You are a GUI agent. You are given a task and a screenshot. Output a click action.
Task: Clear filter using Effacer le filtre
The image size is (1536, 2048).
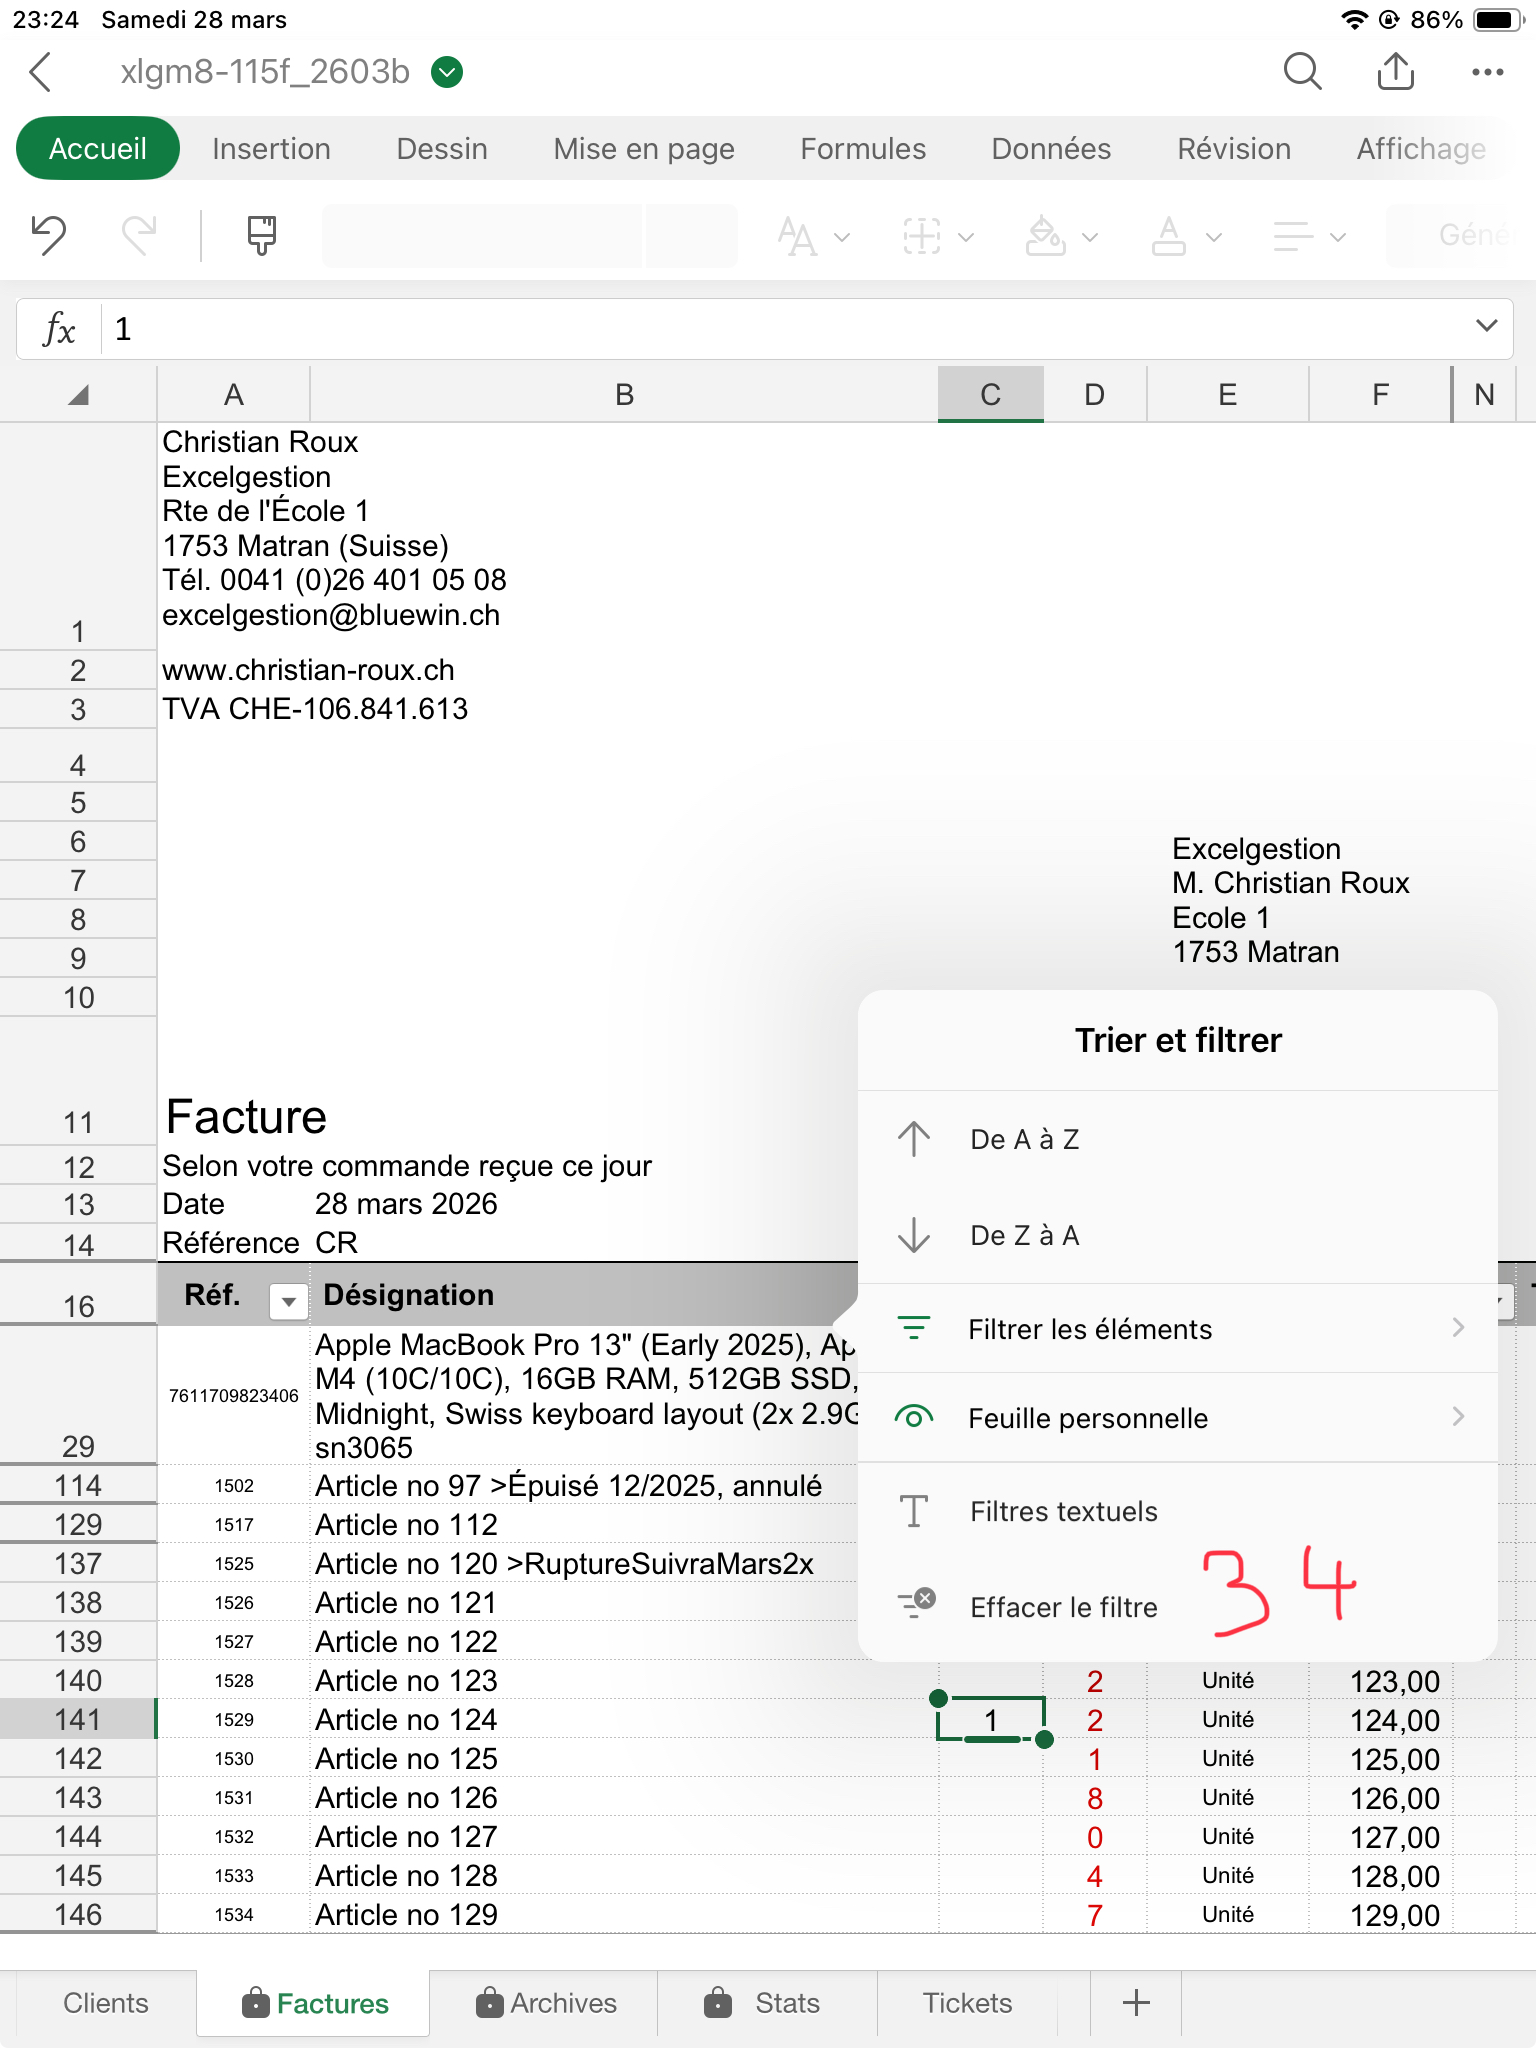(1063, 1607)
